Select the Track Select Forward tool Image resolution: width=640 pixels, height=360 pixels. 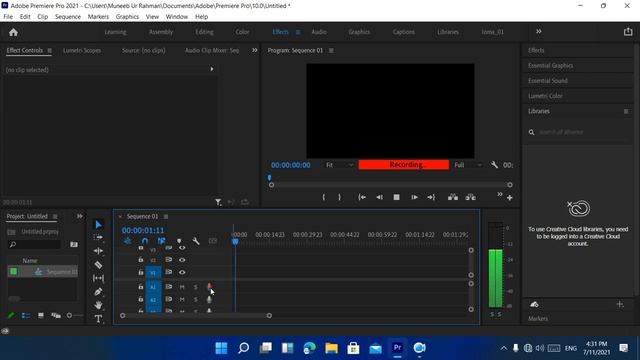point(98,237)
